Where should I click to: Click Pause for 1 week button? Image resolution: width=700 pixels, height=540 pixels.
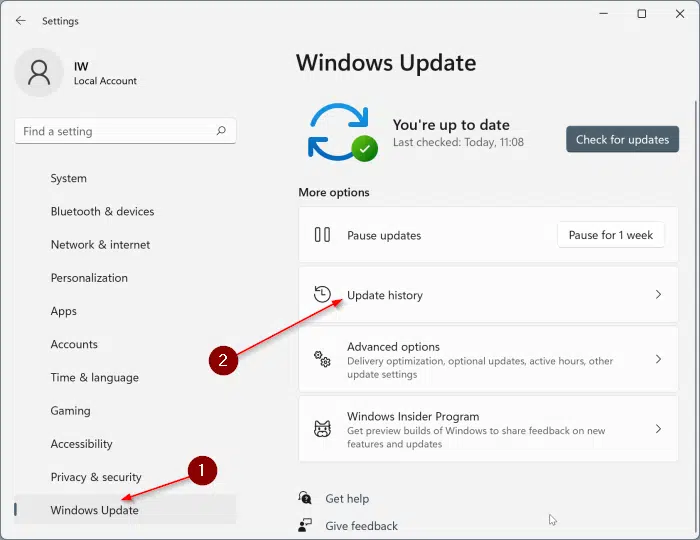(610, 235)
